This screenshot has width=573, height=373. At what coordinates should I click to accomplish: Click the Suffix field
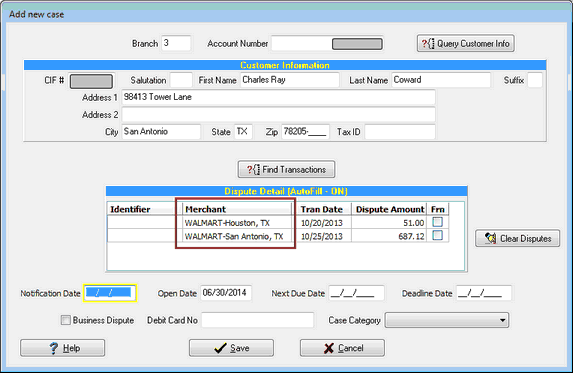point(535,80)
